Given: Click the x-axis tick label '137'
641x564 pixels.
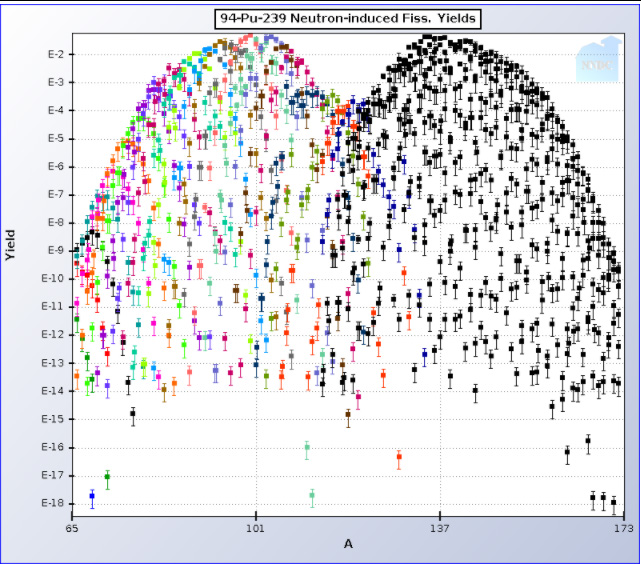Looking at the screenshot, I should click(x=440, y=528).
